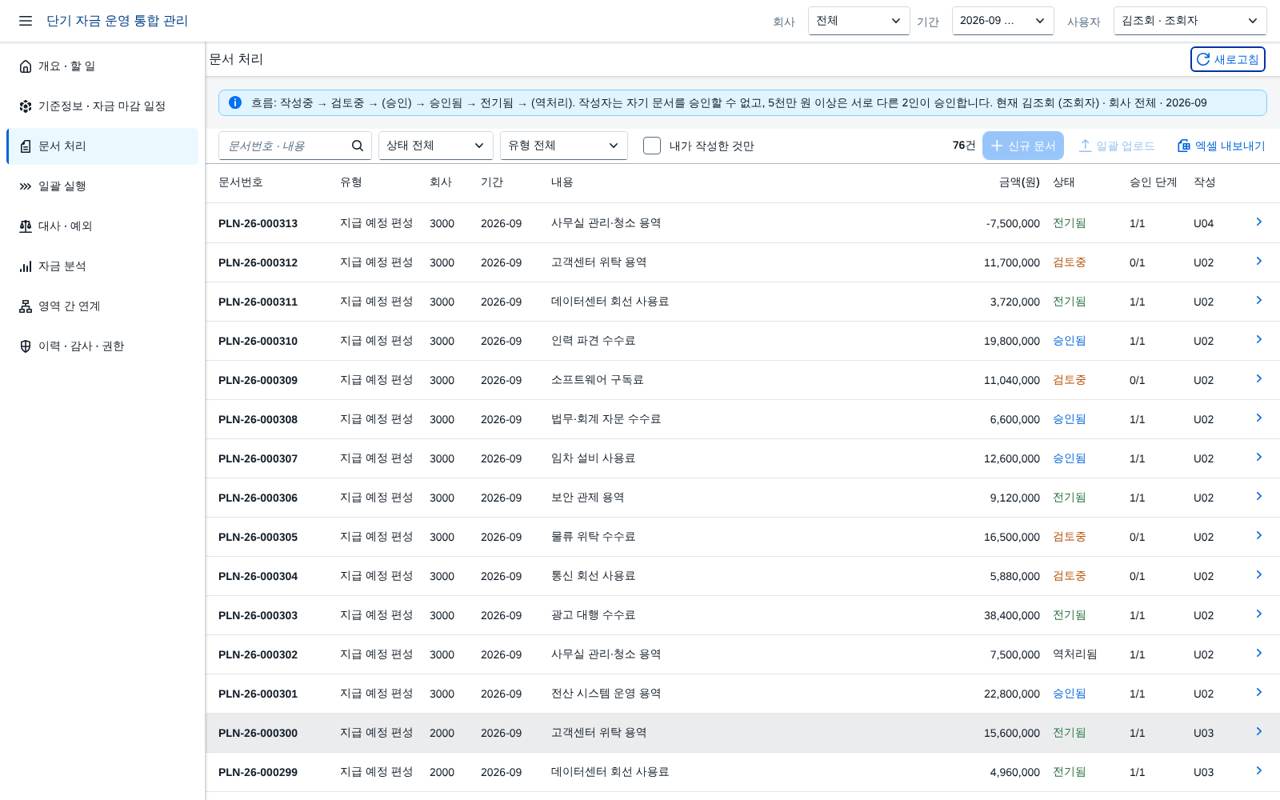1280x800 pixels.
Task: Open row PLN-26-000303 detail arrow
Action: pyautogui.click(x=1259, y=614)
